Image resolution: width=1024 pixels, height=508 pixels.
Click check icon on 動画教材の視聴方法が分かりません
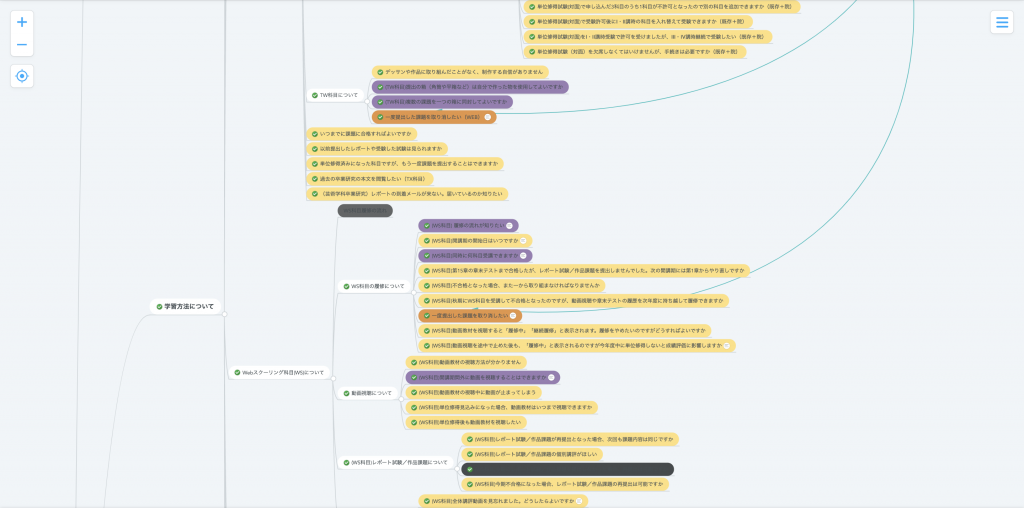coord(413,362)
